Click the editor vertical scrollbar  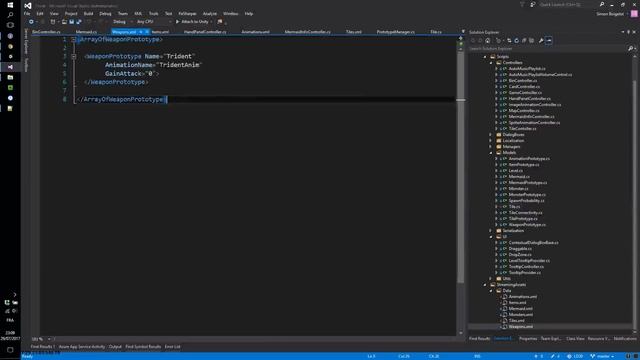click(460, 167)
